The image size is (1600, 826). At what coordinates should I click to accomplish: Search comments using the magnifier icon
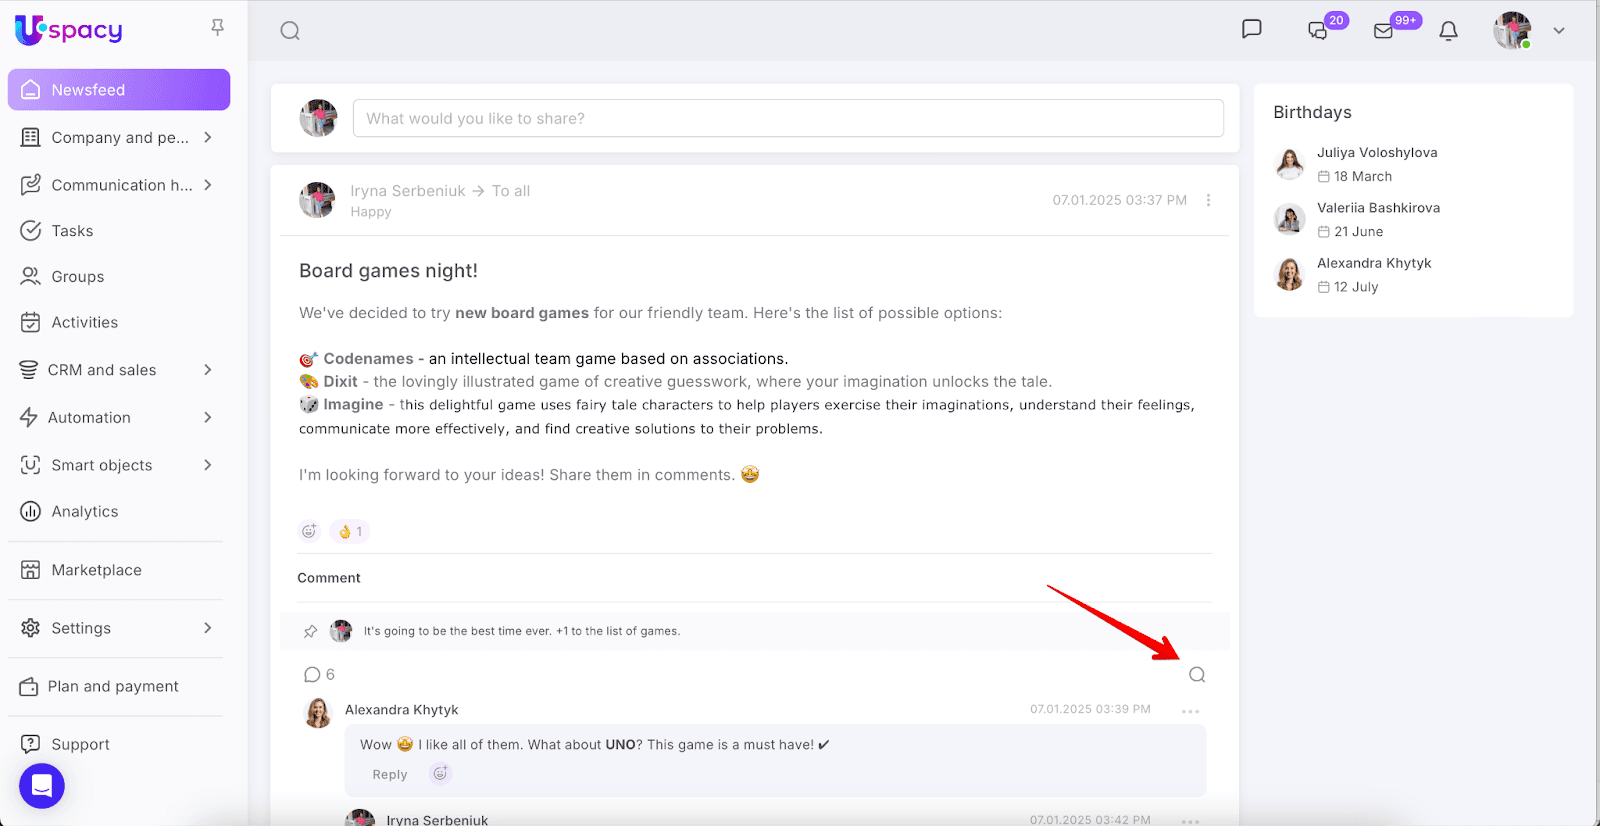1197,675
